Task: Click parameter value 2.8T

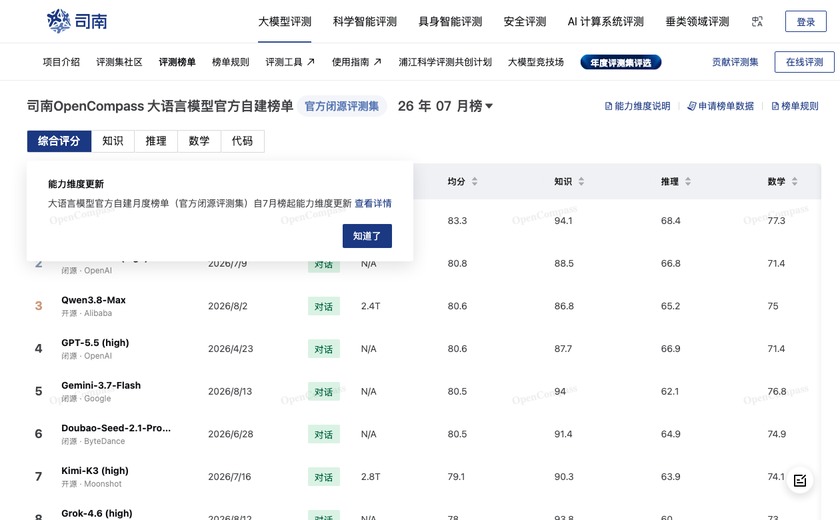Action: (370, 477)
